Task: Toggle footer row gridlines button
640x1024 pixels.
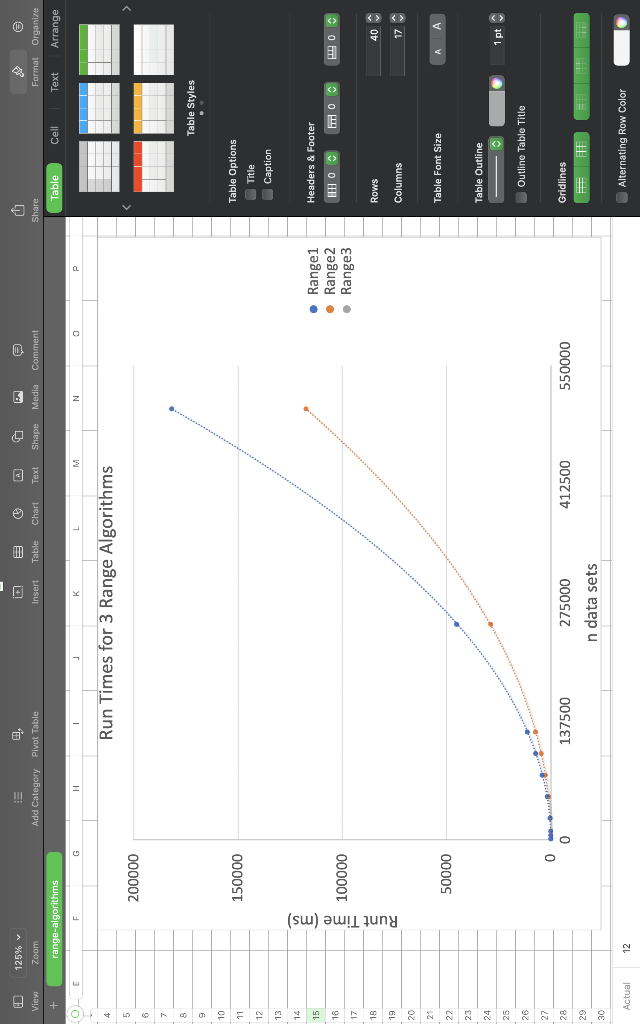Action: [581, 31]
